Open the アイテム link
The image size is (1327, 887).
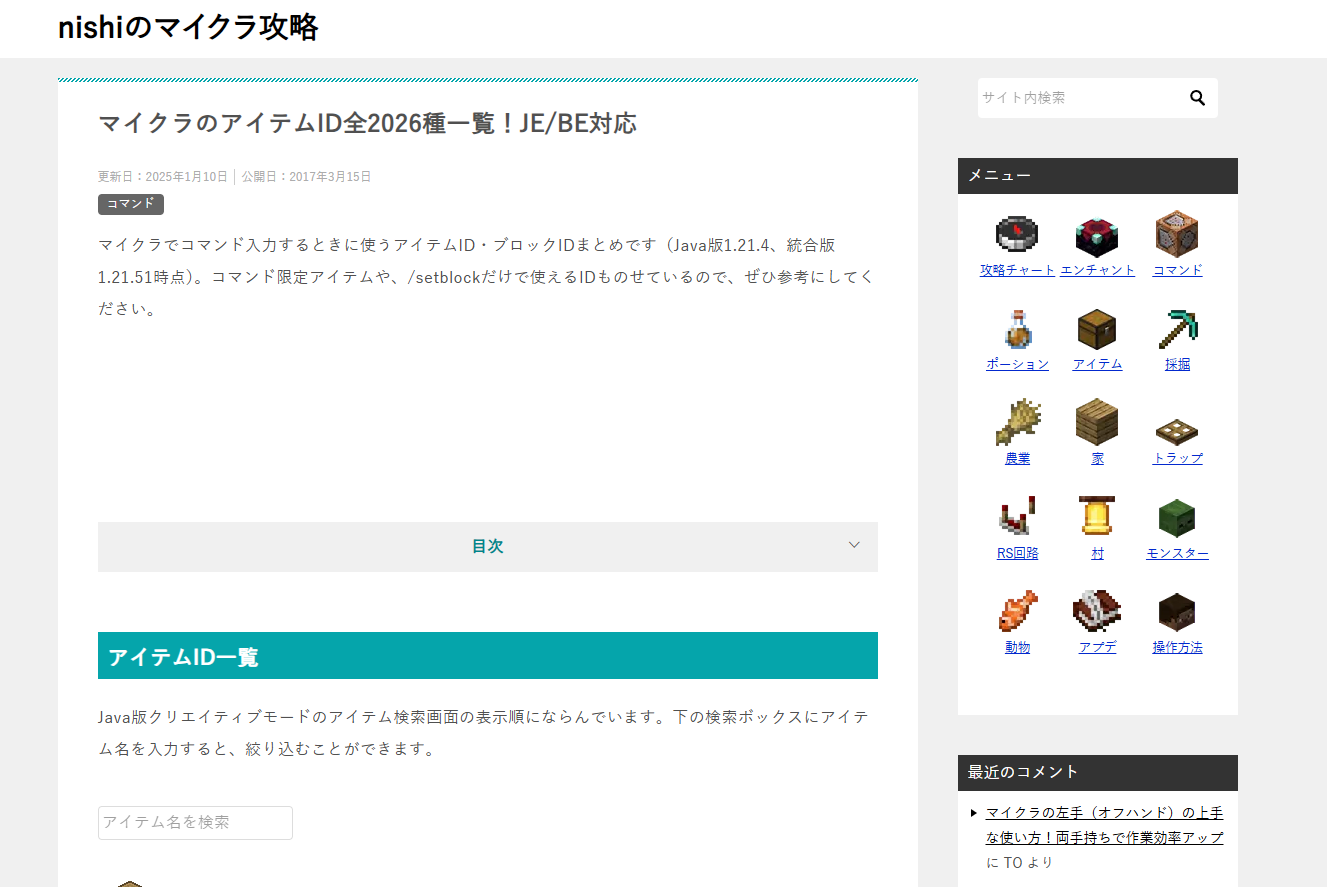tap(1097, 364)
